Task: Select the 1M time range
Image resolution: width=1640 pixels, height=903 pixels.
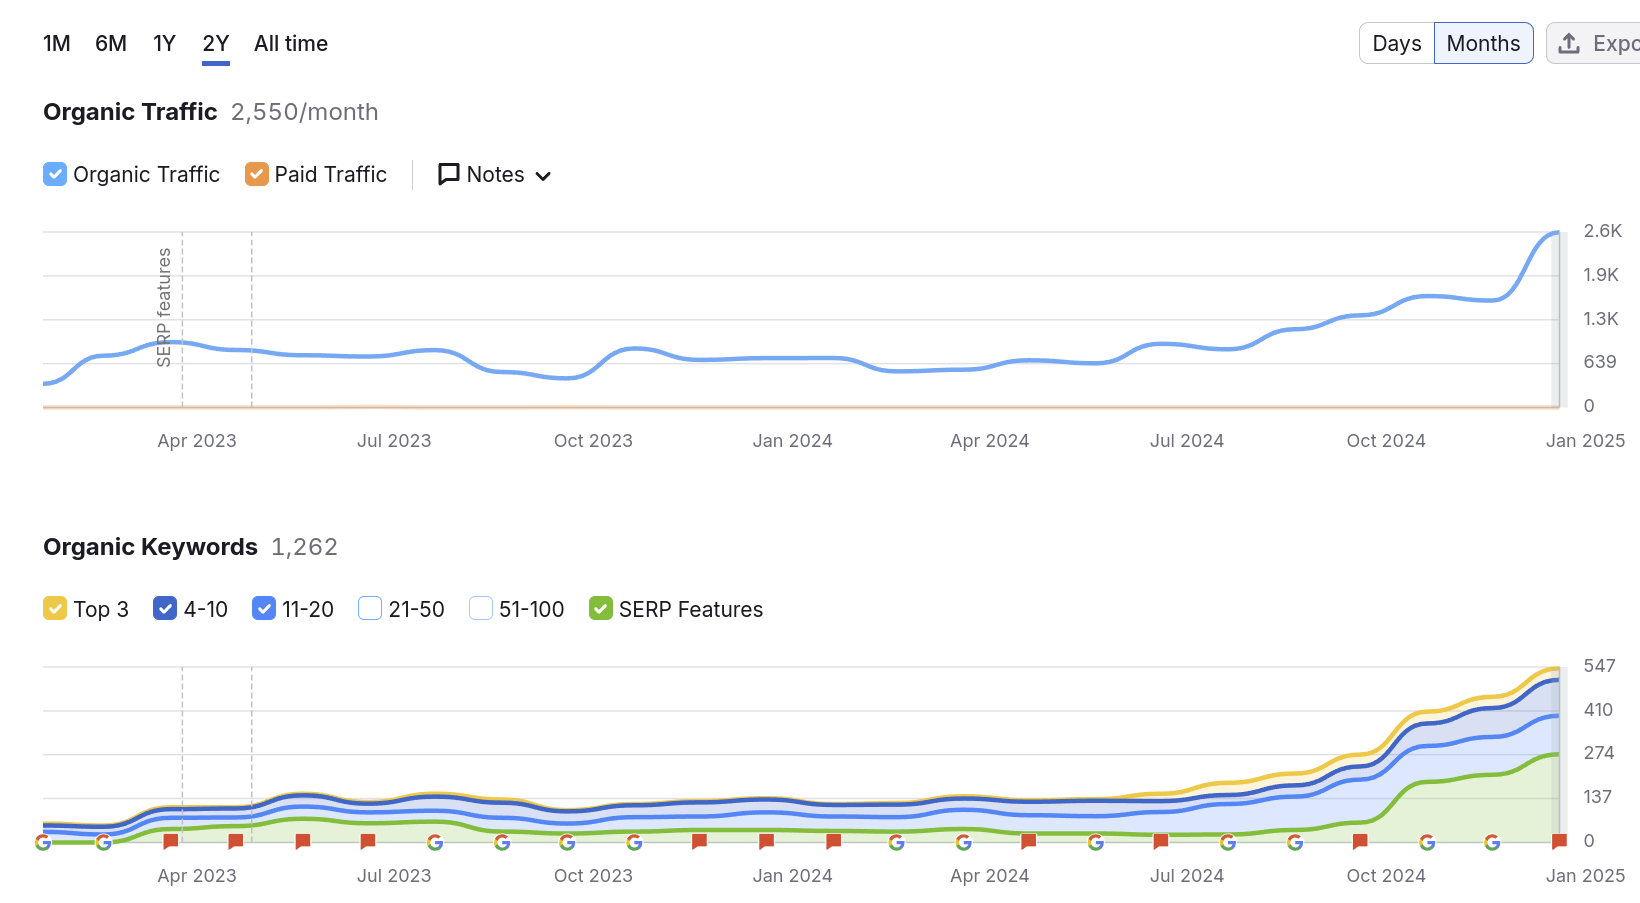Action: click(57, 43)
